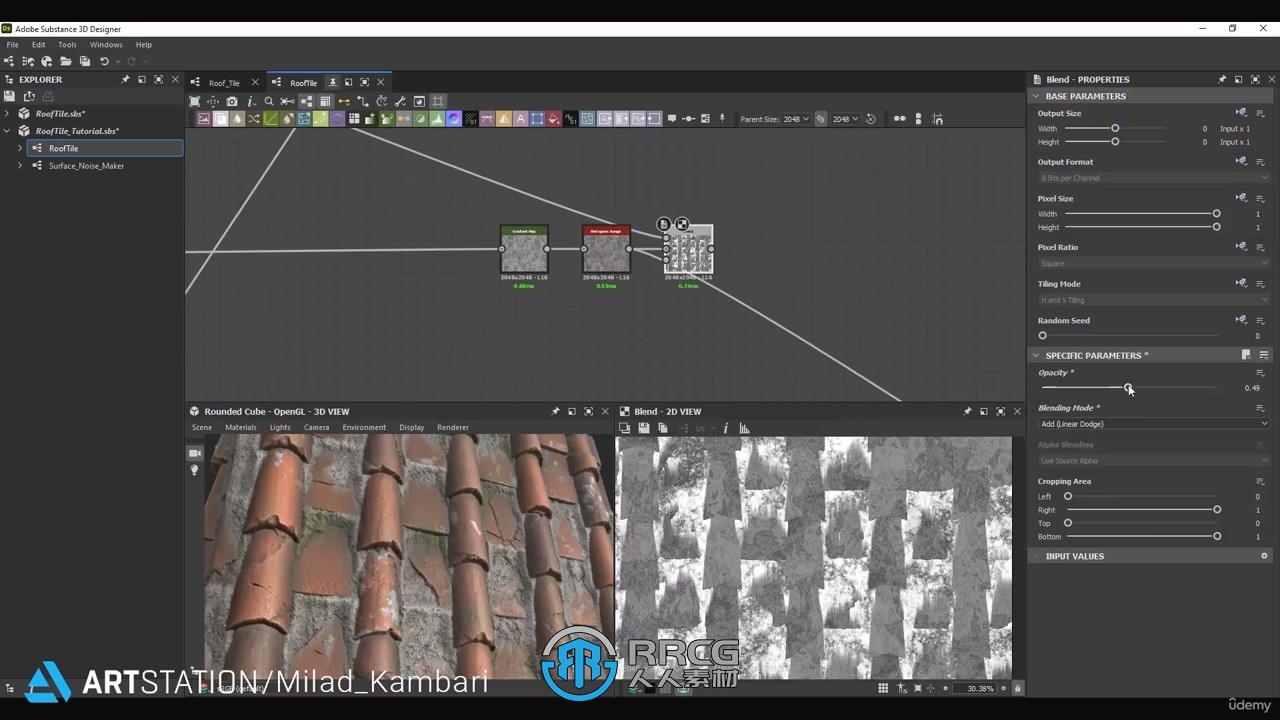Add a Blend node from node shelf
The width and height of the screenshot is (1280, 720).
click(x=221, y=118)
